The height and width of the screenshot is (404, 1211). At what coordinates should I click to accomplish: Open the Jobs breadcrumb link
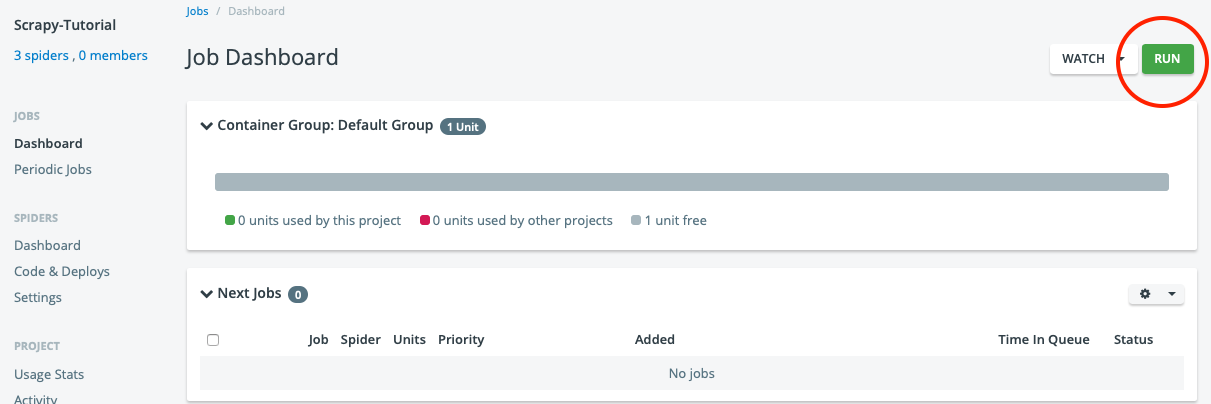point(198,11)
